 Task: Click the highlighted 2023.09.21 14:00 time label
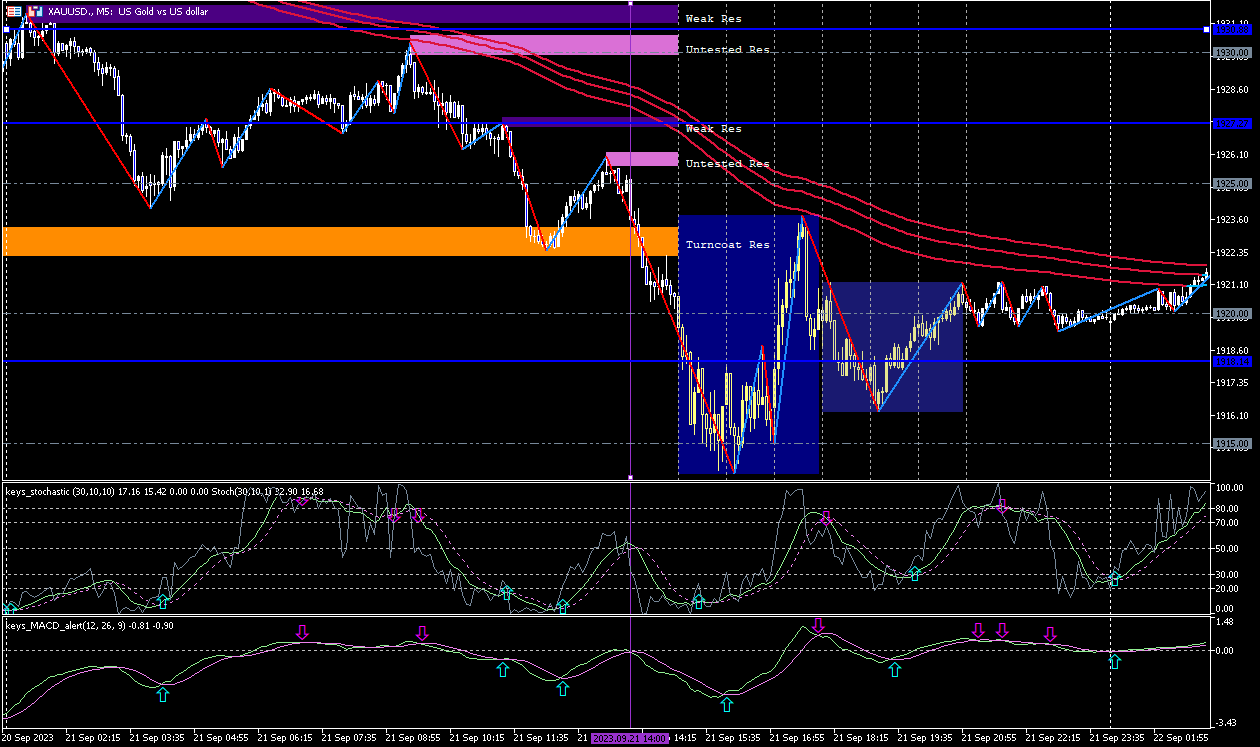tap(630, 738)
